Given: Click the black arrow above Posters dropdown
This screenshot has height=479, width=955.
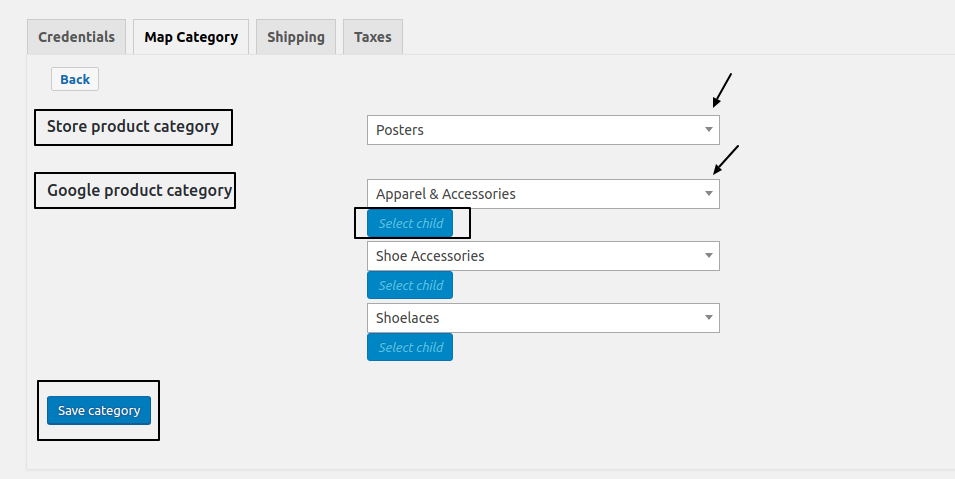Looking at the screenshot, I should 722,90.
